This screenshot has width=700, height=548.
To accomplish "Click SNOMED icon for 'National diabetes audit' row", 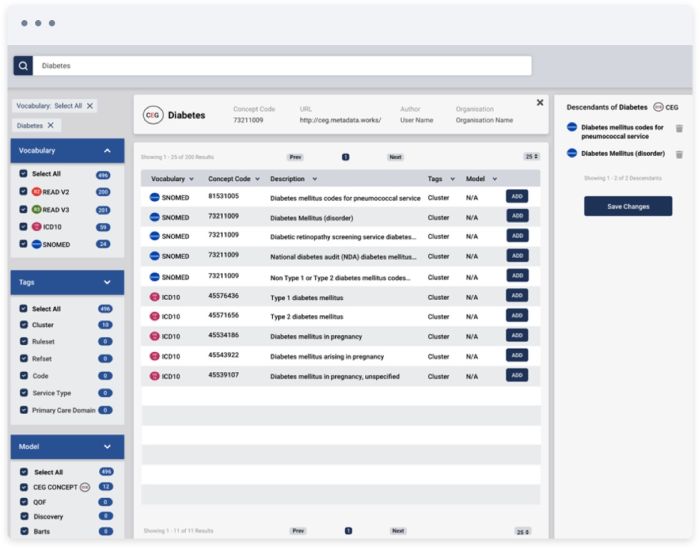I will pyautogui.click(x=154, y=256).
